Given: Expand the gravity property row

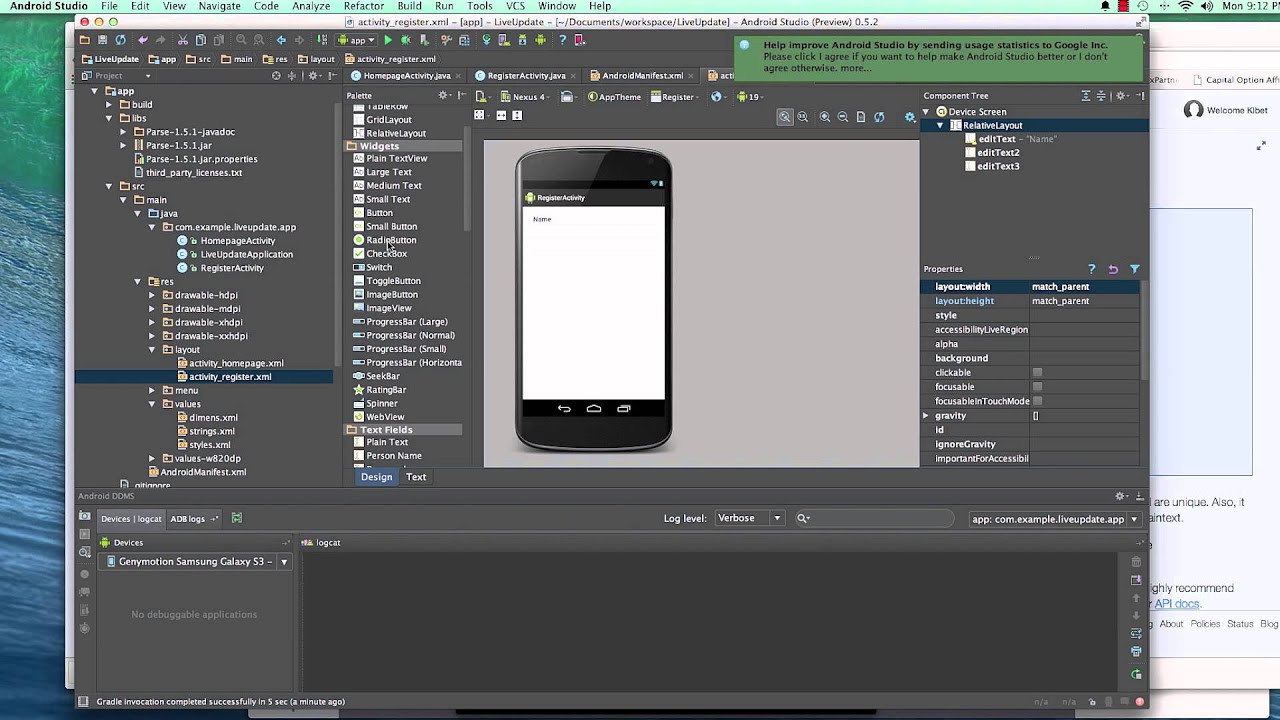Looking at the screenshot, I should click(926, 415).
